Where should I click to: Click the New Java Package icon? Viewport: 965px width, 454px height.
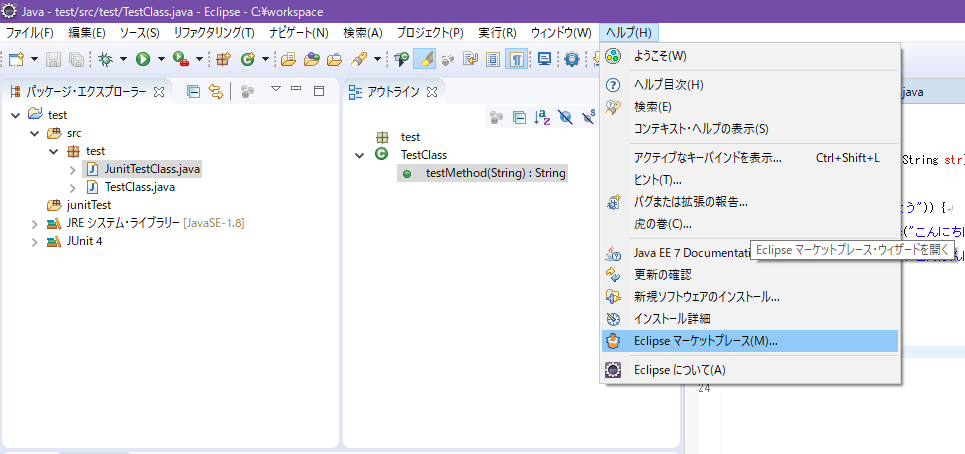[x=223, y=59]
